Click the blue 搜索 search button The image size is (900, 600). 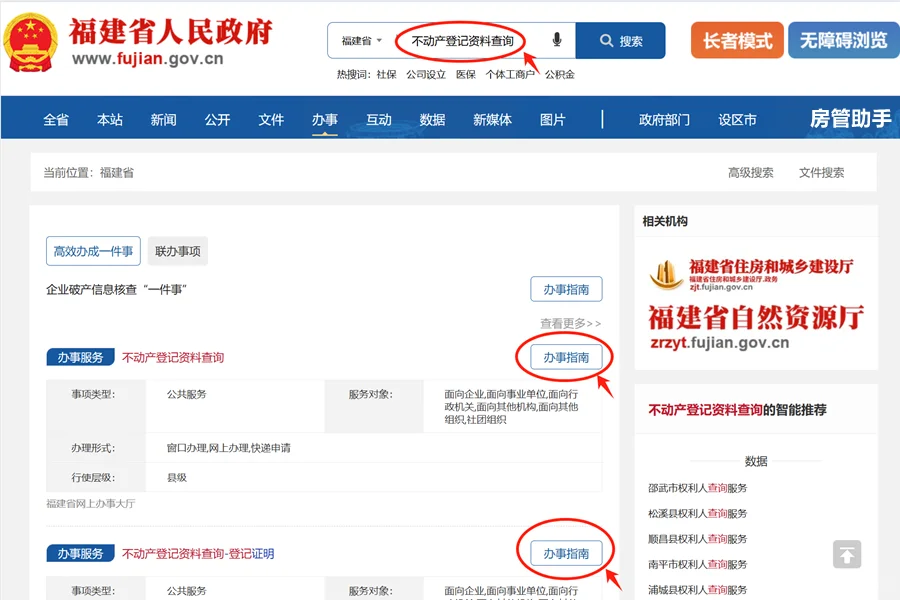tap(620, 41)
